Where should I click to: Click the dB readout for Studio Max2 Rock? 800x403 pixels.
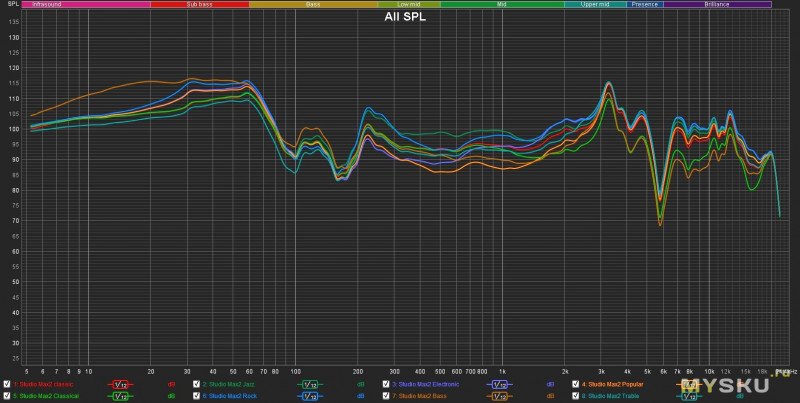point(361,396)
